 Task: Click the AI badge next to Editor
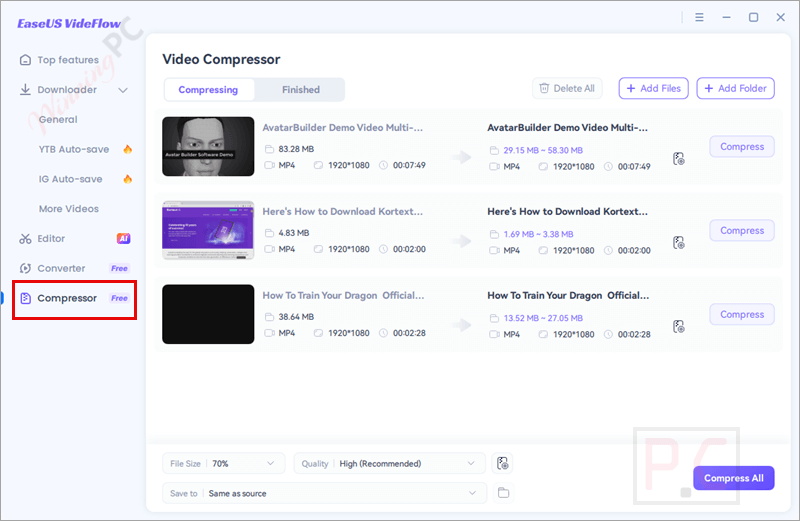(x=123, y=238)
